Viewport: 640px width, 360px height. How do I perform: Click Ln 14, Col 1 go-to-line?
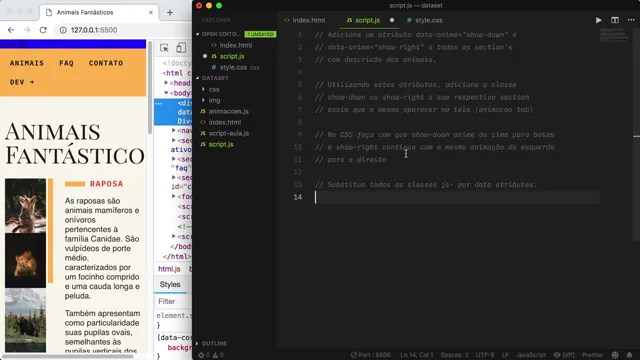point(417,355)
